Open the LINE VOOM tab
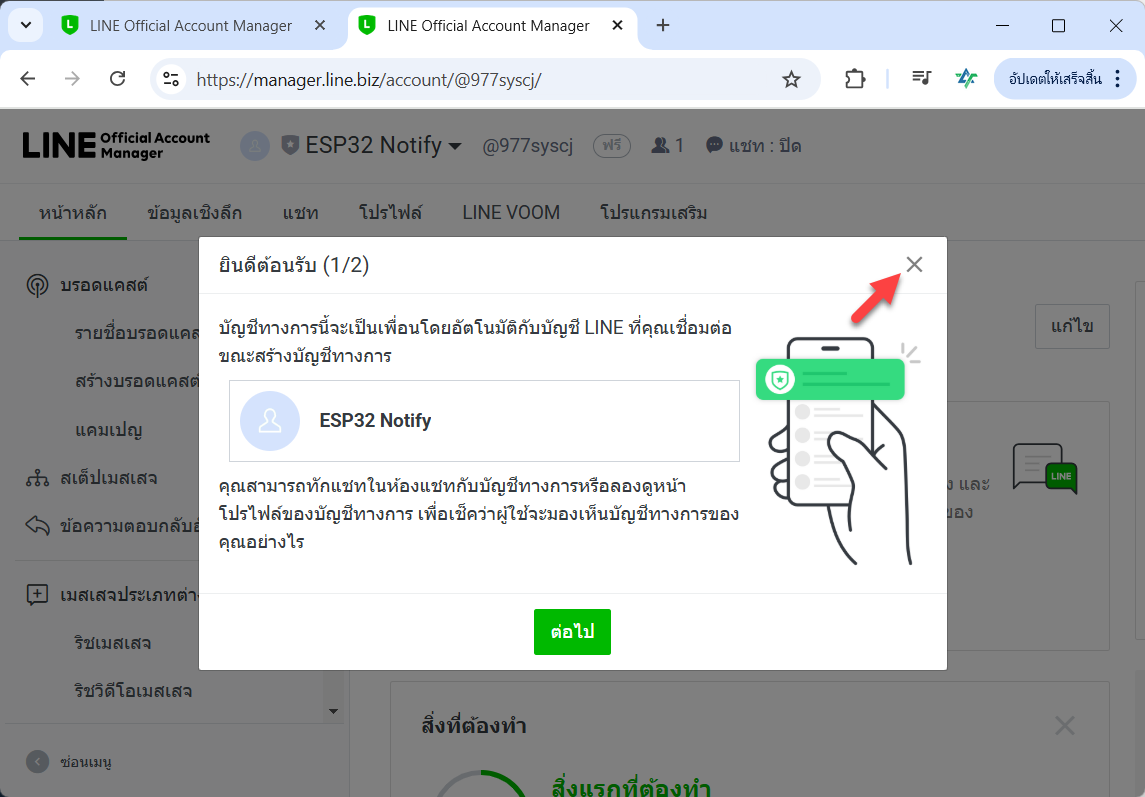This screenshot has width=1145, height=797. (511, 213)
